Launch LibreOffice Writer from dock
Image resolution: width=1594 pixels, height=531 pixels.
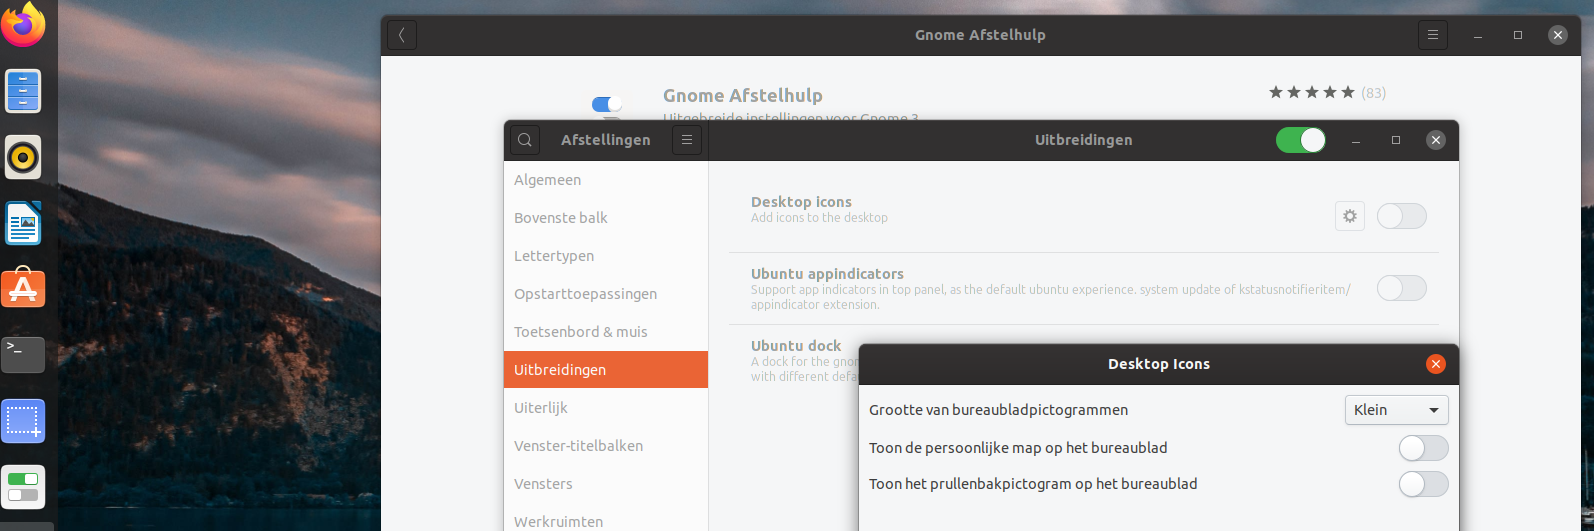point(23,223)
